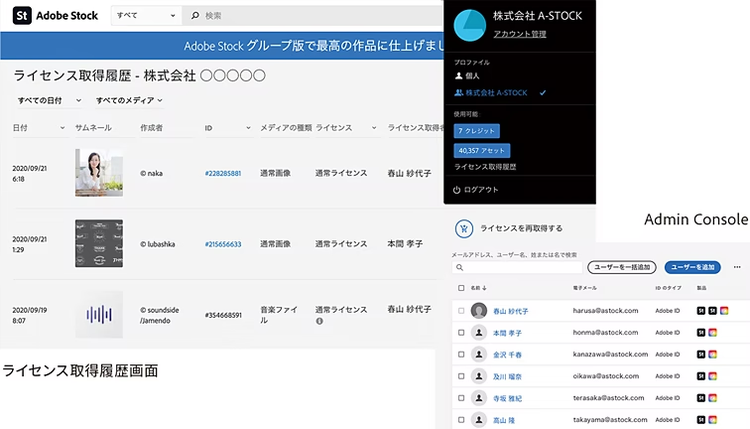
Task: Open the woman photo thumbnail
Action: (x=99, y=172)
